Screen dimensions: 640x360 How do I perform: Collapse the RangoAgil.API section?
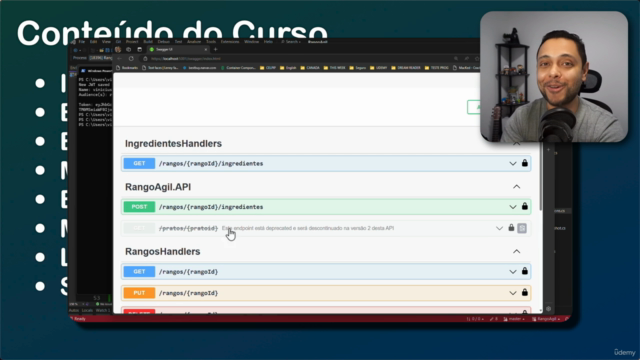tap(516, 187)
